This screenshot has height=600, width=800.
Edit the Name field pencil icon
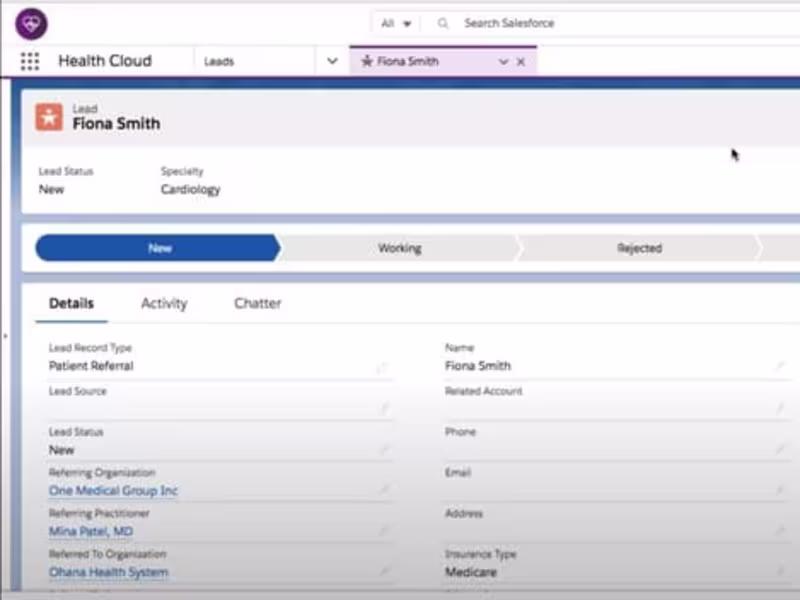pyautogui.click(x=780, y=367)
